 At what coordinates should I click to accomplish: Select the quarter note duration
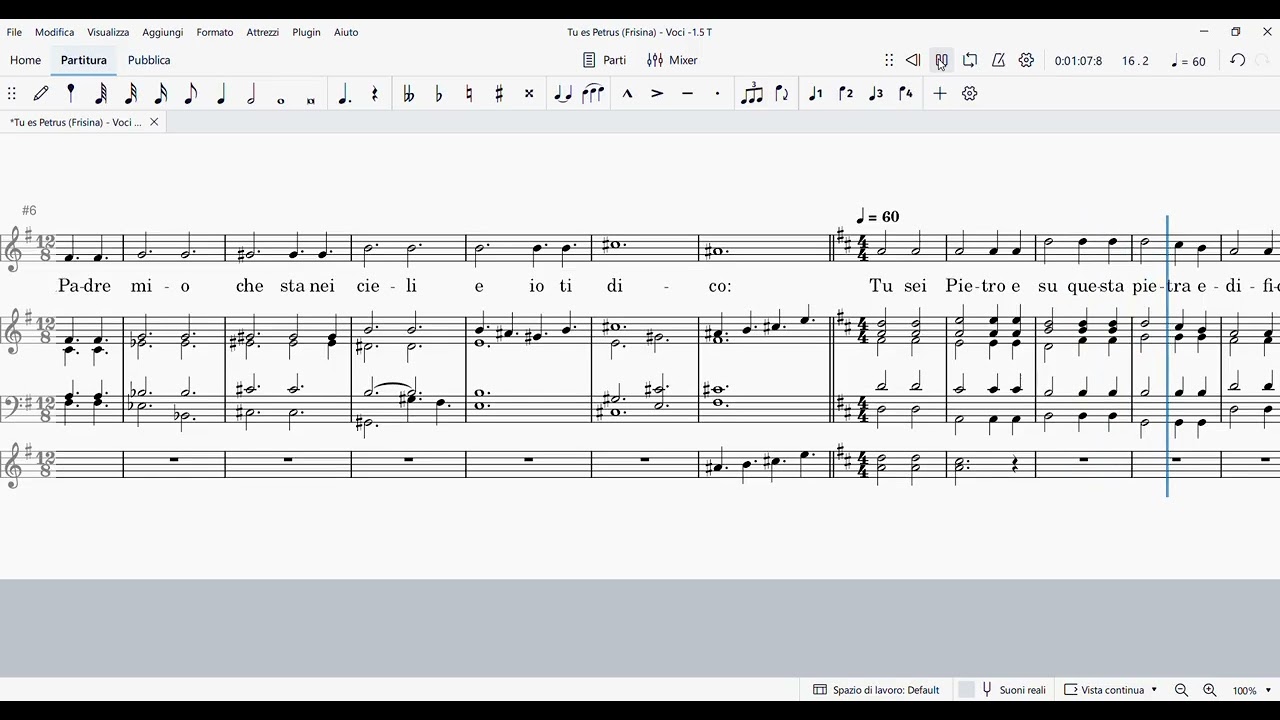coord(221,93)
